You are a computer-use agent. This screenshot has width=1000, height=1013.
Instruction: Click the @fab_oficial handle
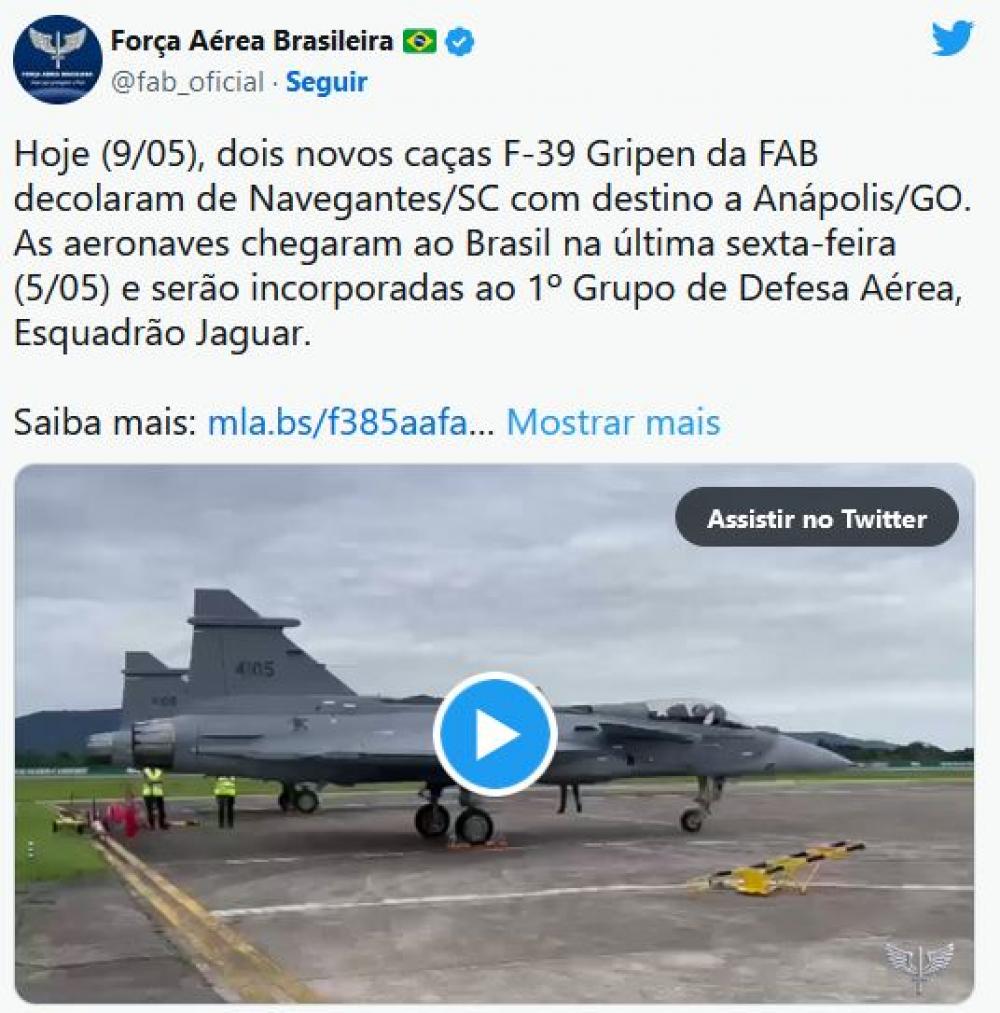pos(187,82)
